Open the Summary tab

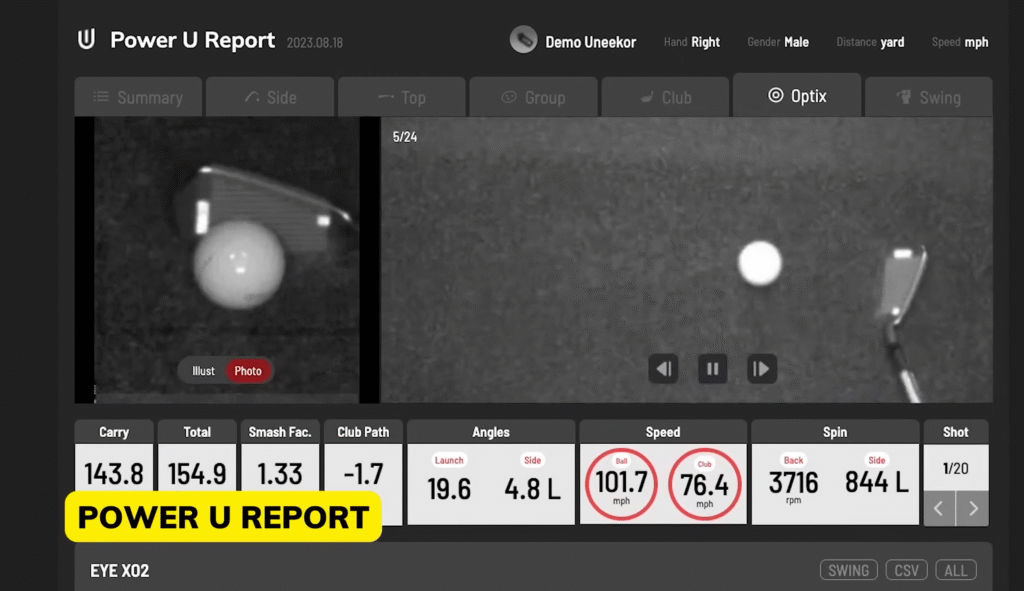[138, 98]
